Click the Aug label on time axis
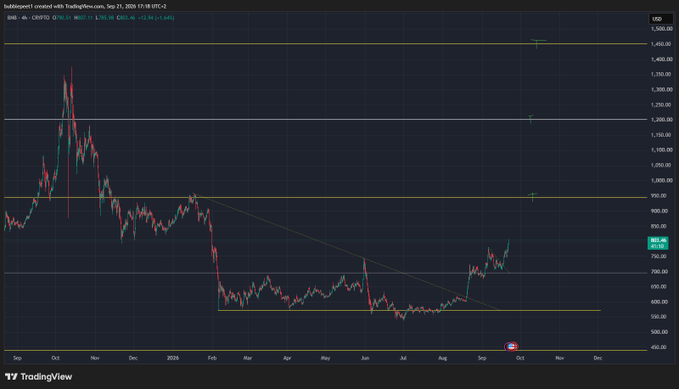 pyautogui.click(x=442, y=358)
